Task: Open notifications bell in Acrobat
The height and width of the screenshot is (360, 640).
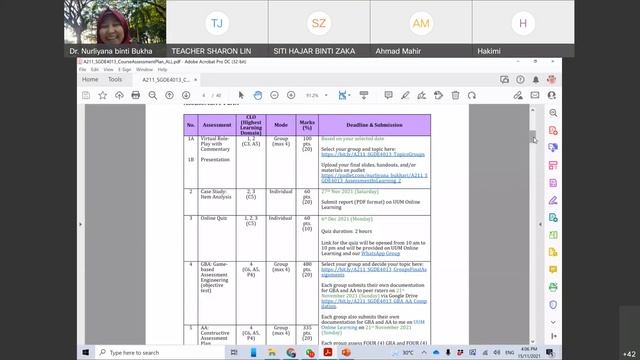Action: (536, 80)
